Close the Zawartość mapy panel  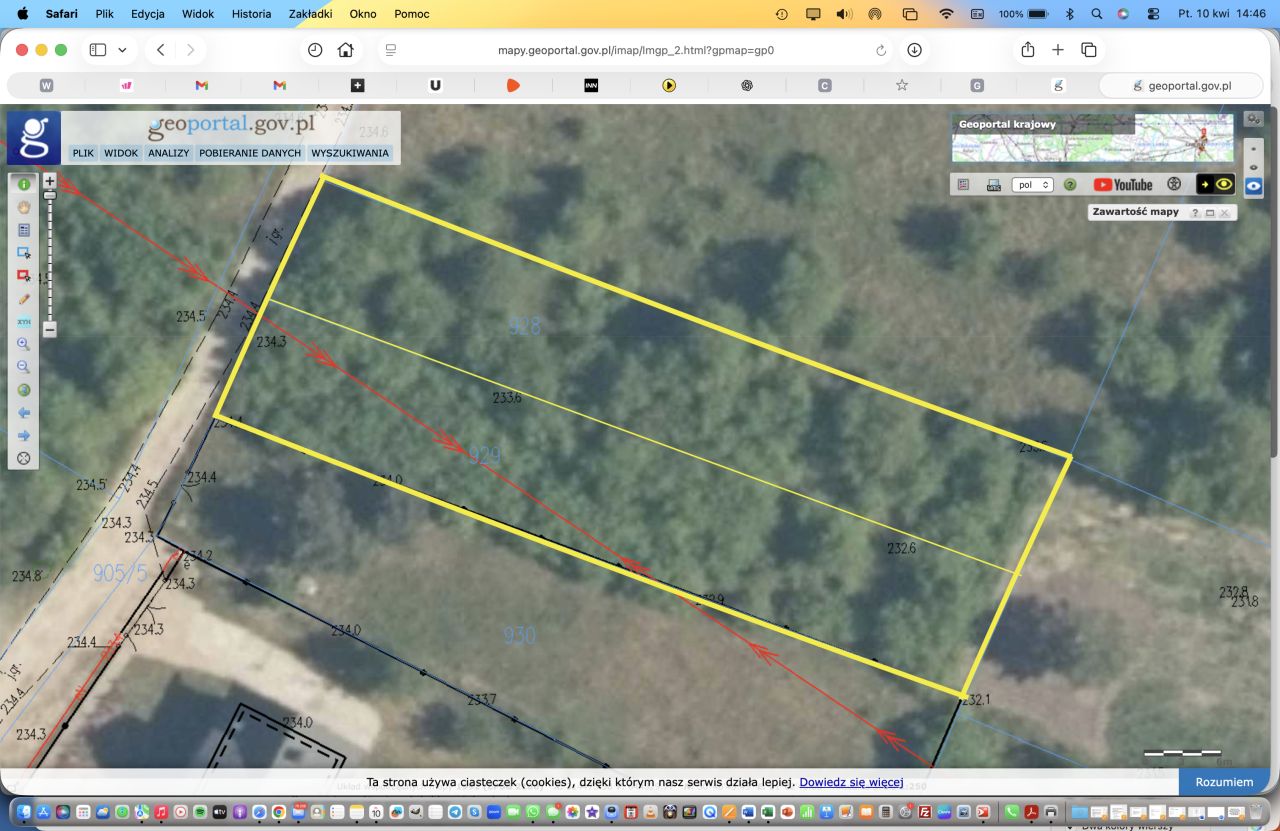pos(1225,213)
